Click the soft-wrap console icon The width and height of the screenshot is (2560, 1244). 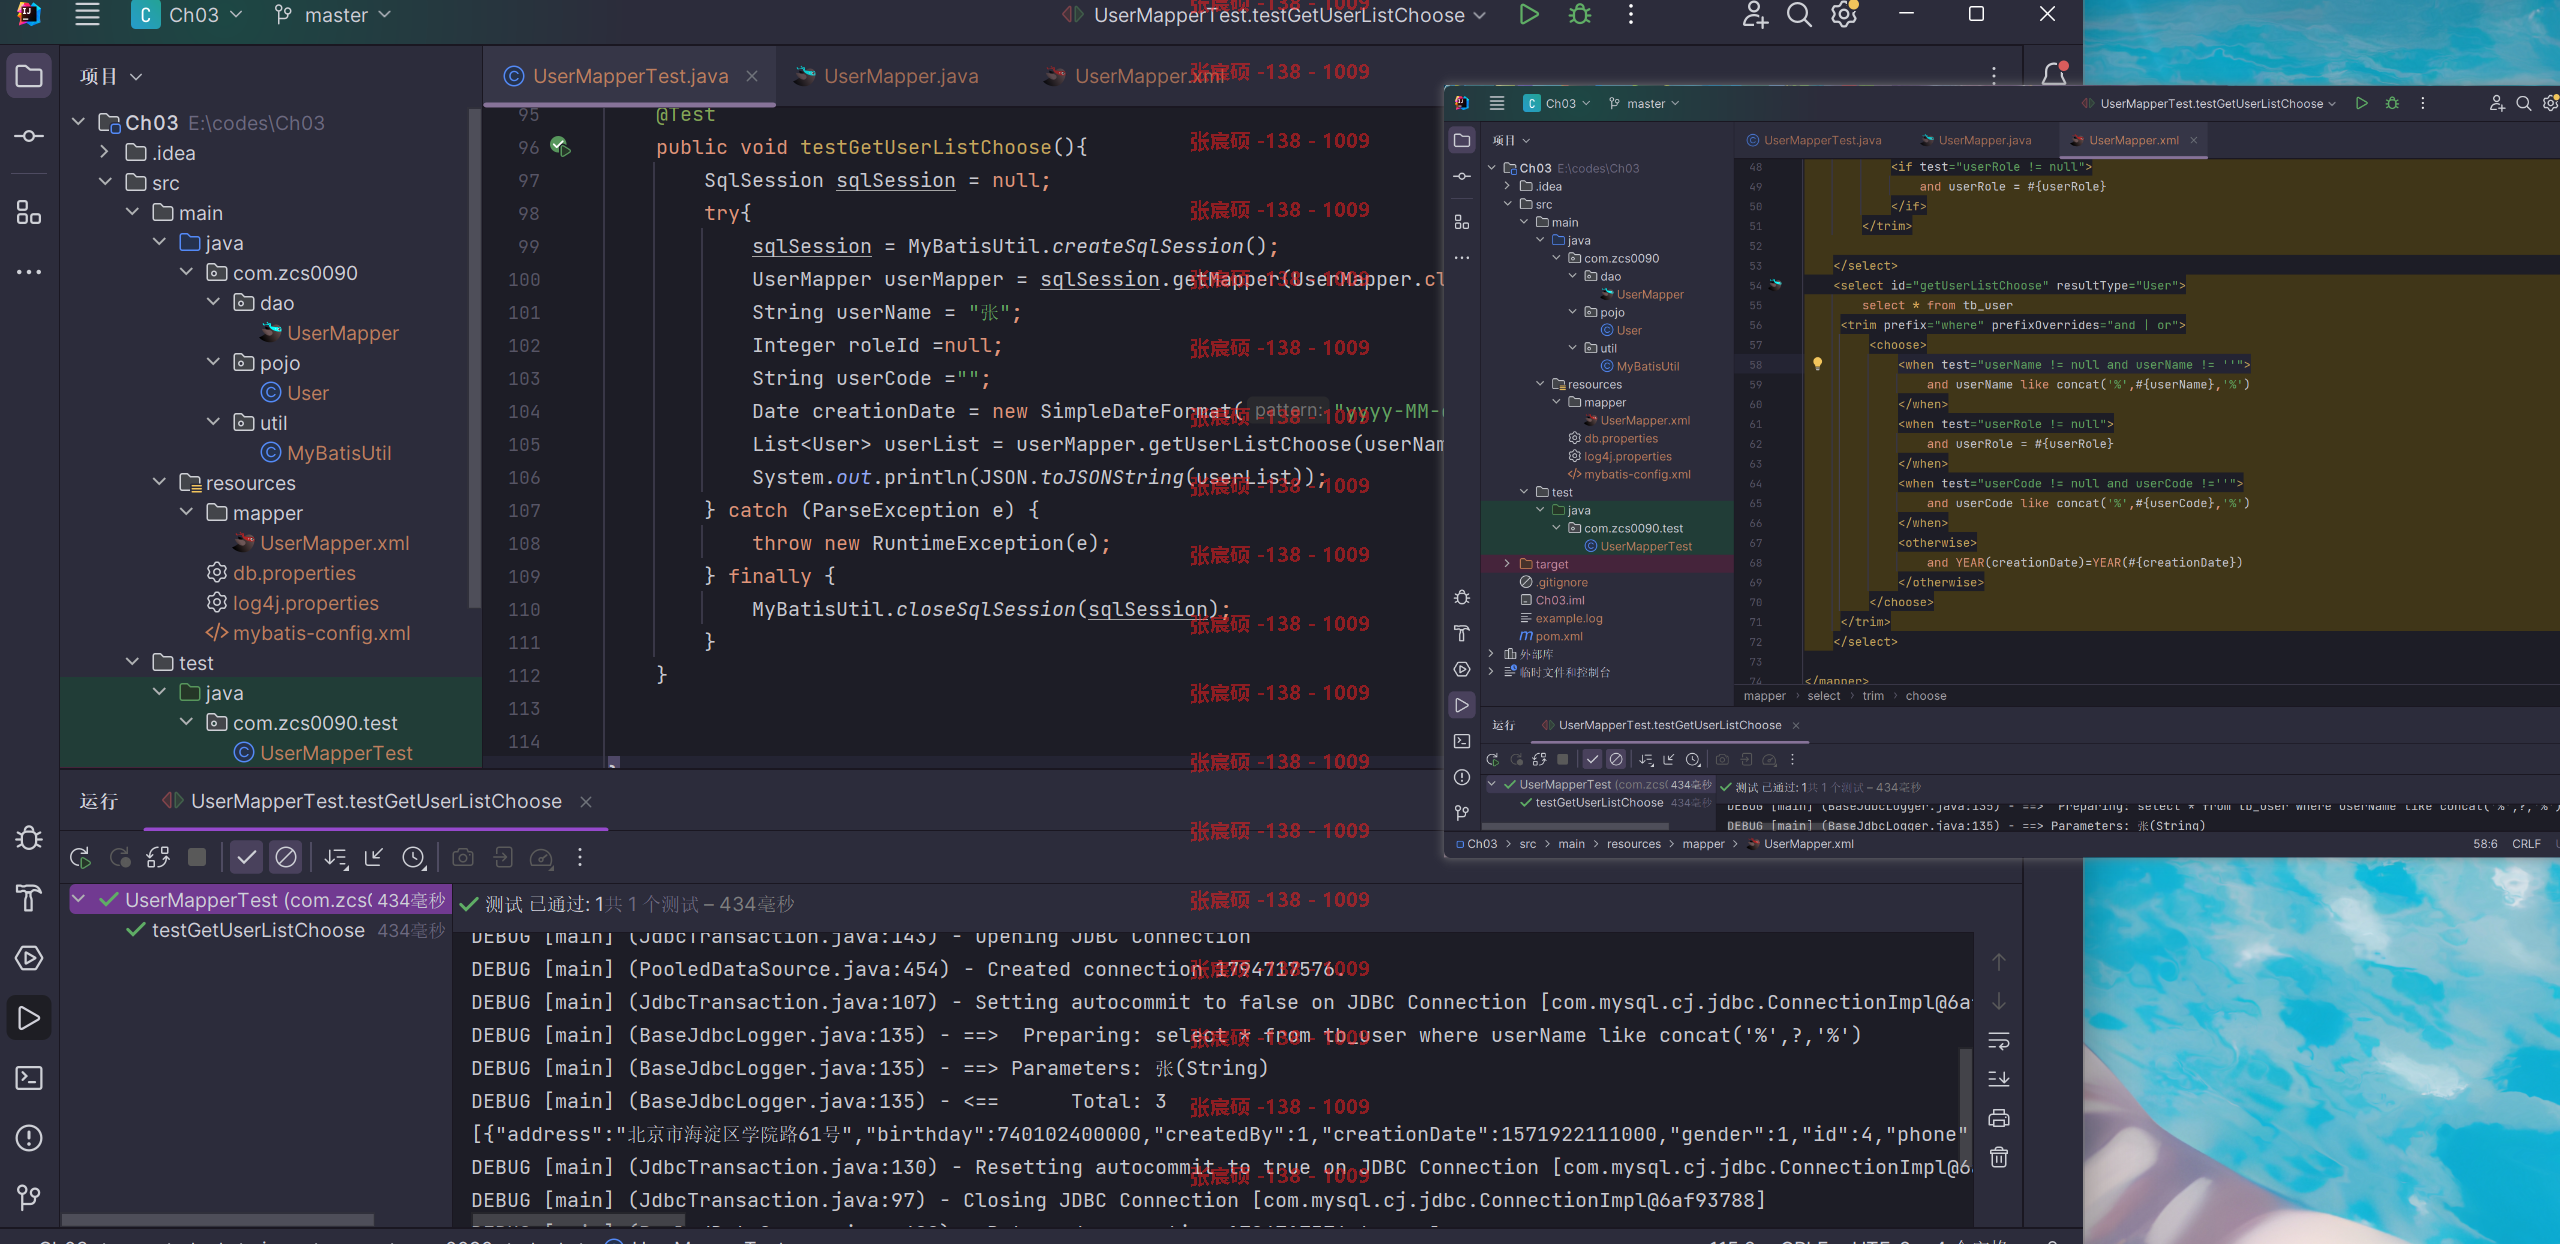tap(1999, 1041)
